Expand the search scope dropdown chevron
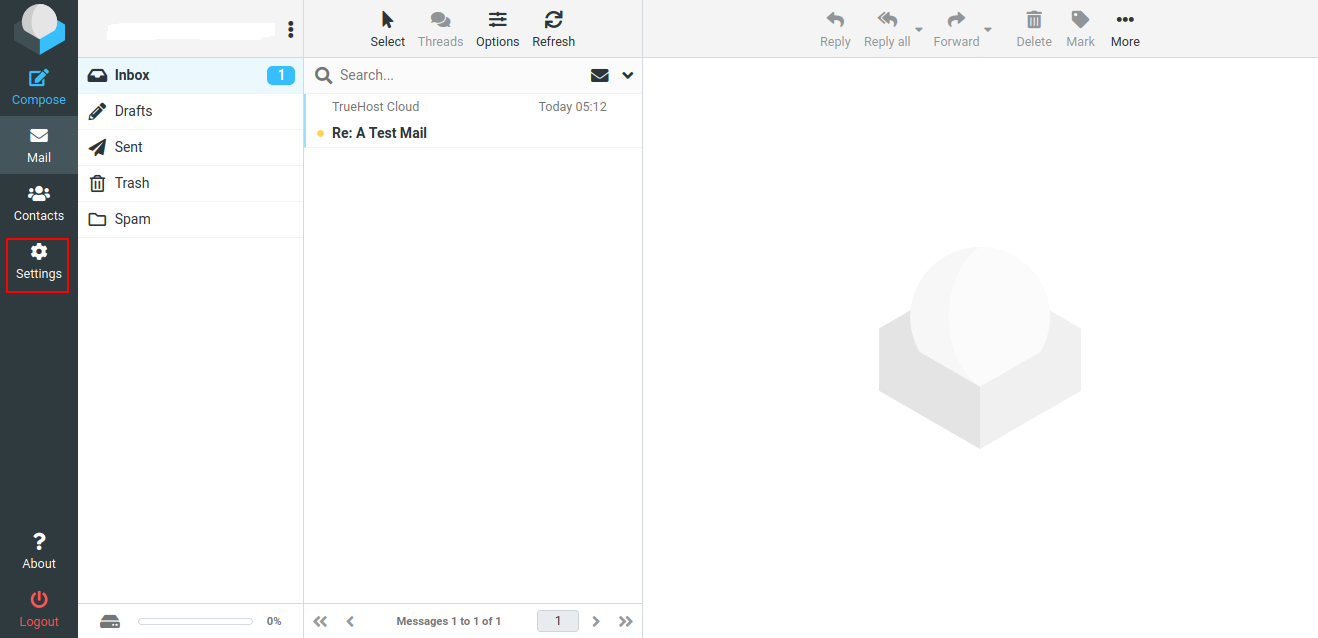The width and height of the screenshot is (1318, 638). pos(627,75)
